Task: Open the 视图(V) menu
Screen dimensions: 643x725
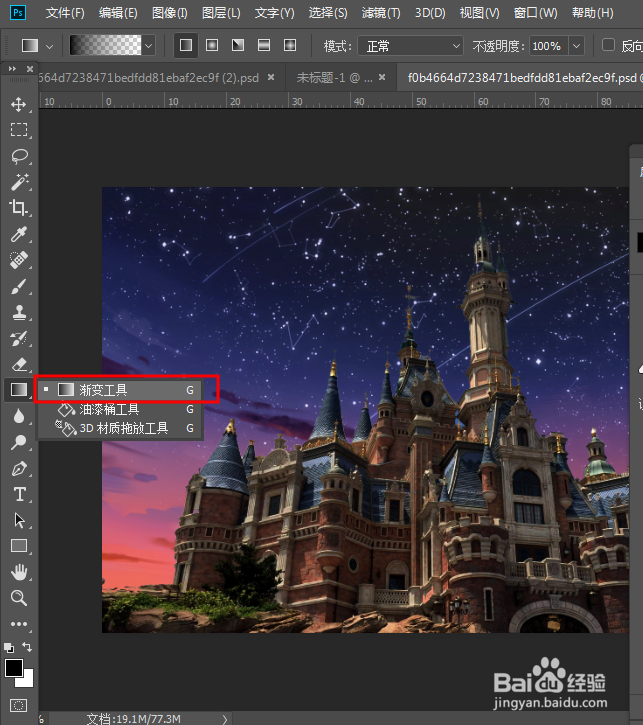Action: [479, 13]
